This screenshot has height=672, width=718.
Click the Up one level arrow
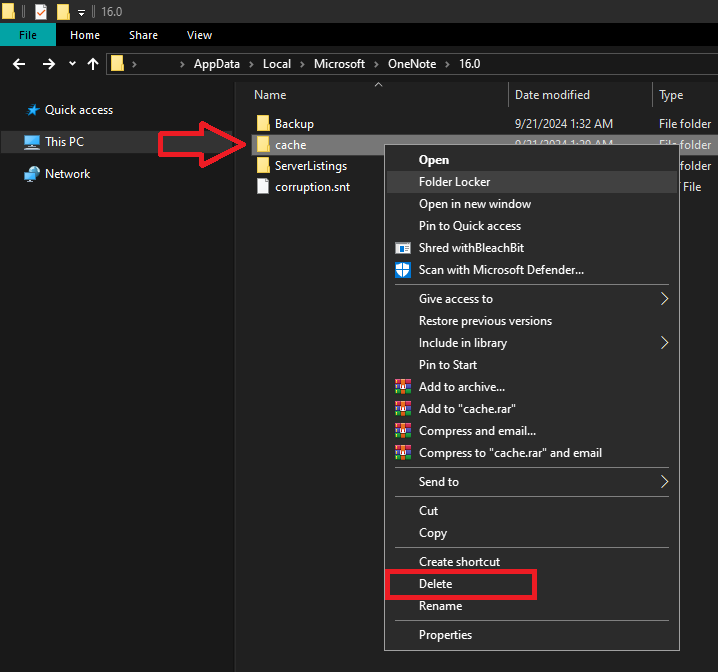click(93, 63)
